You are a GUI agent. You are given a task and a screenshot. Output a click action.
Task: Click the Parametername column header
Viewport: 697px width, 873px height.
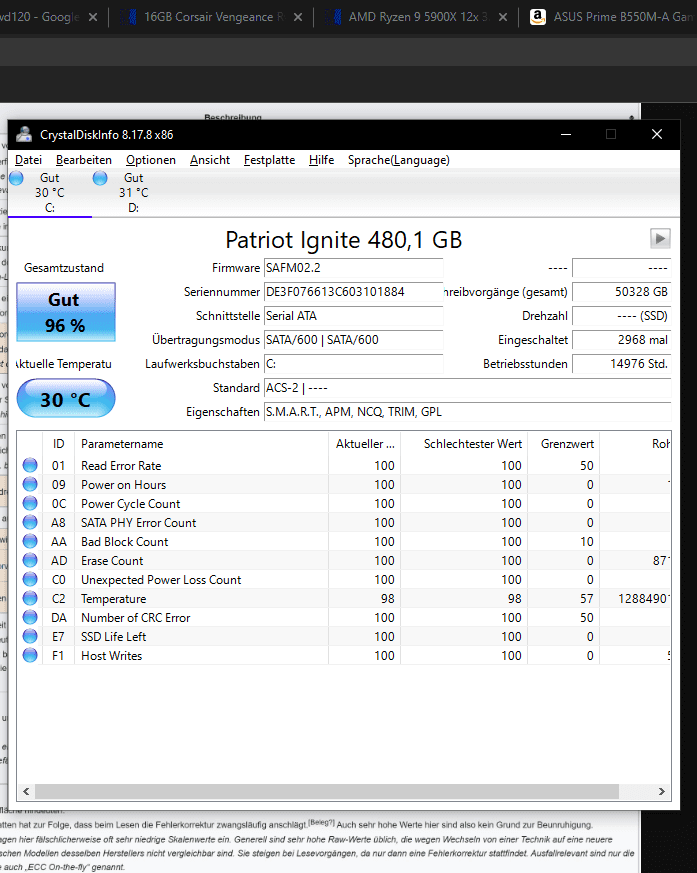point(201,444)
